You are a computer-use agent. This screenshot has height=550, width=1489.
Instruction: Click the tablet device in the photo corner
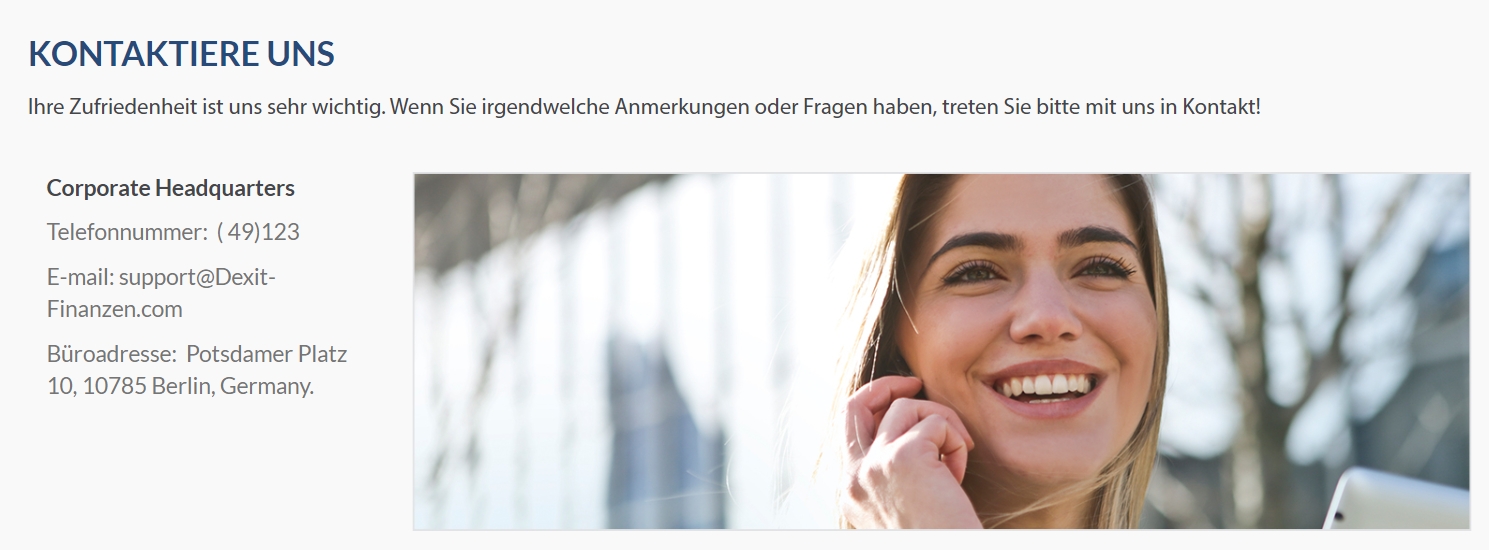[1398, 500]
